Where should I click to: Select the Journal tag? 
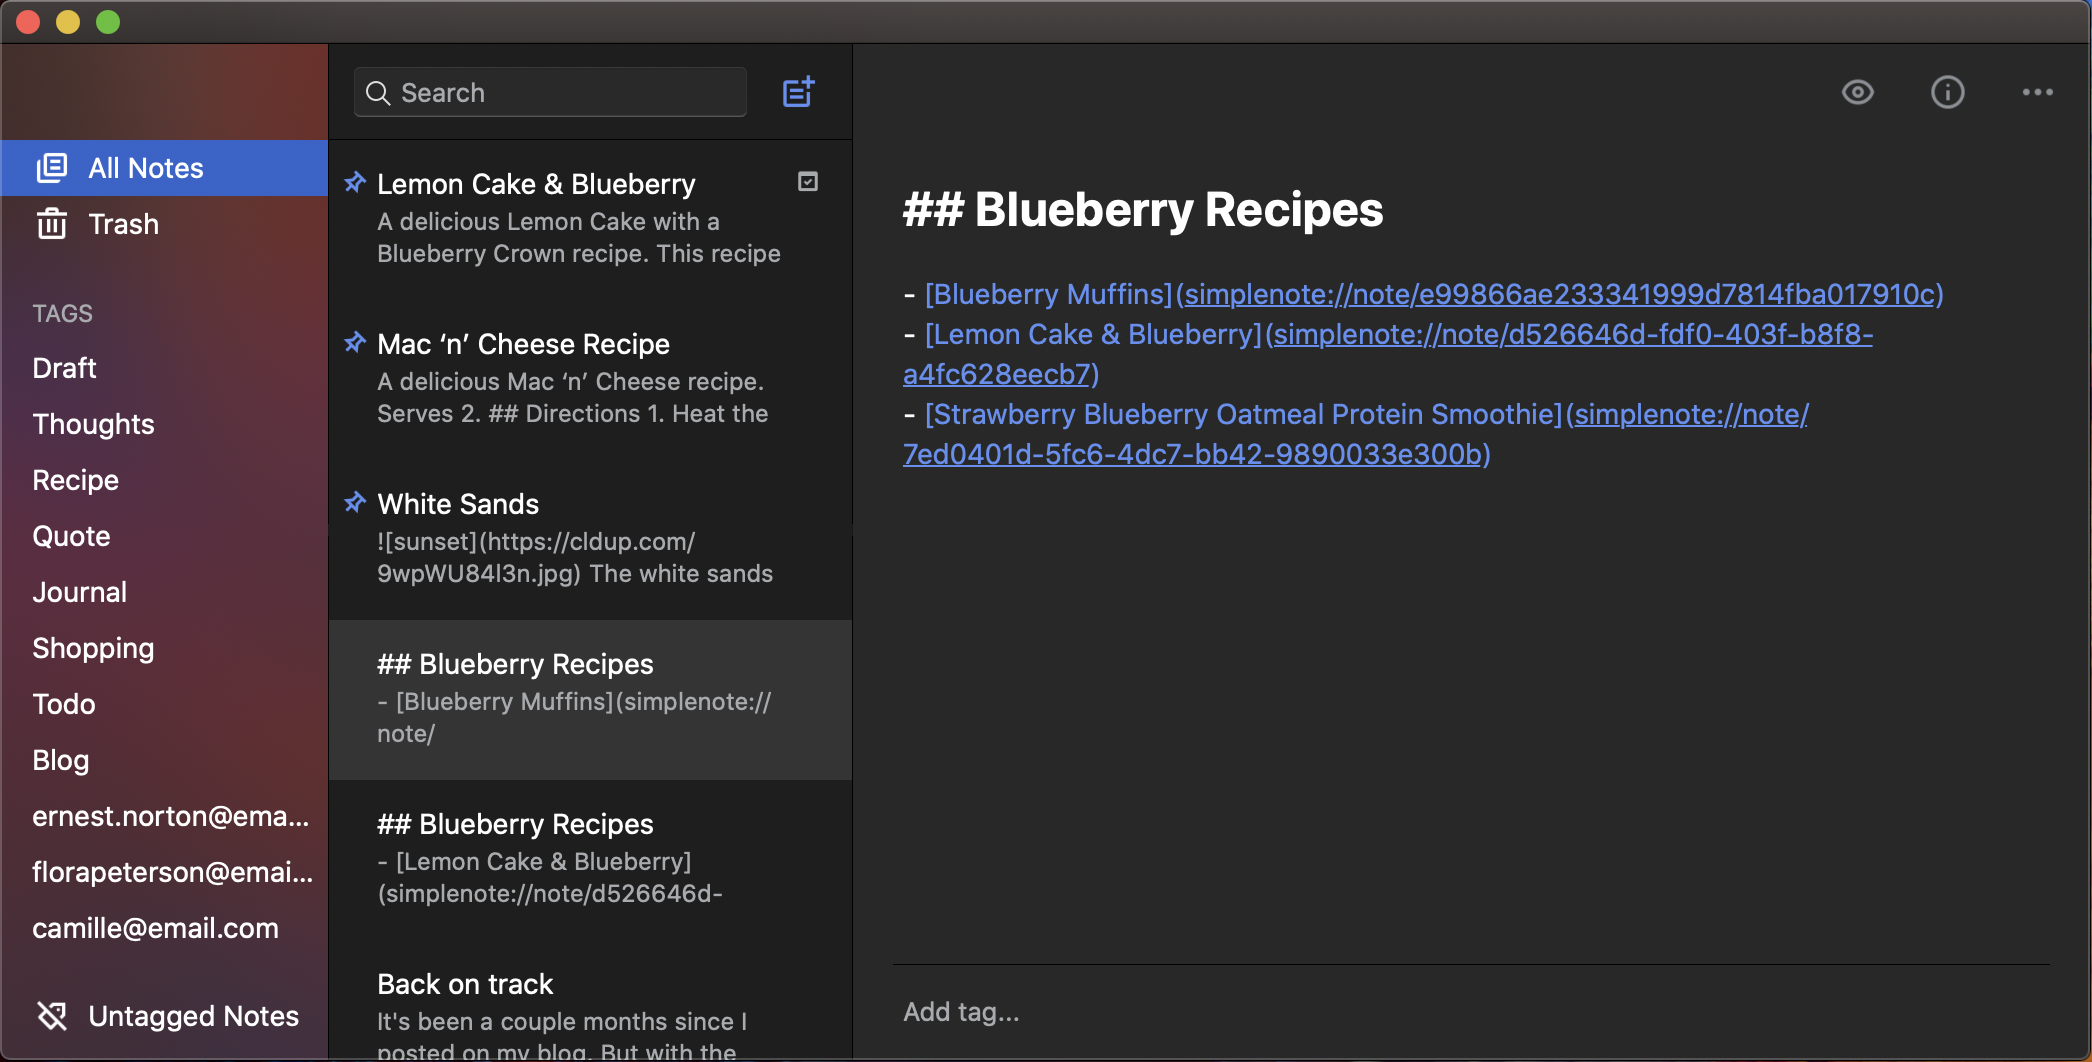(79, 592)
